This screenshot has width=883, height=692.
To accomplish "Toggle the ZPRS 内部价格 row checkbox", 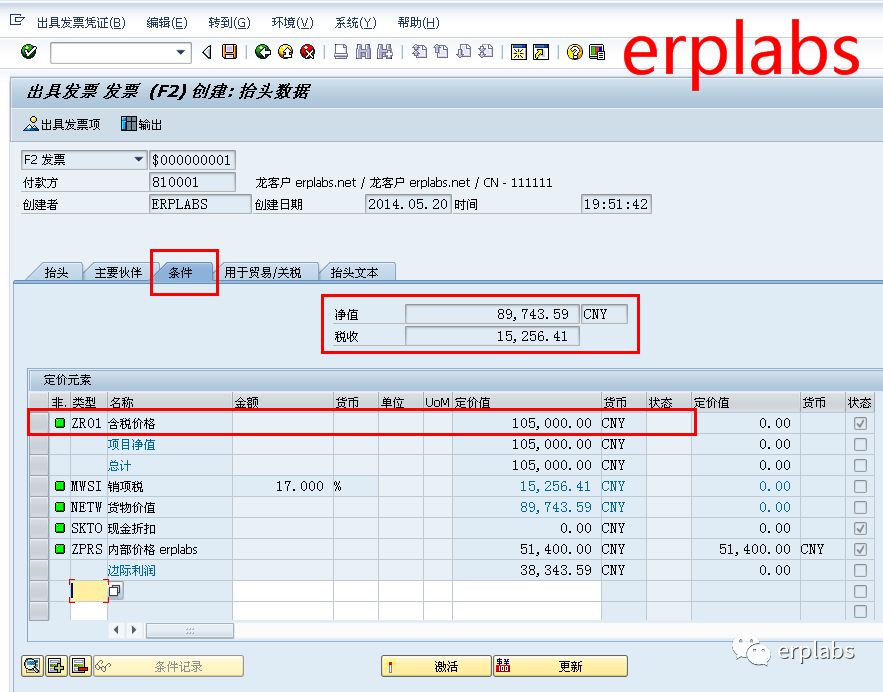I will coord(862,548).
